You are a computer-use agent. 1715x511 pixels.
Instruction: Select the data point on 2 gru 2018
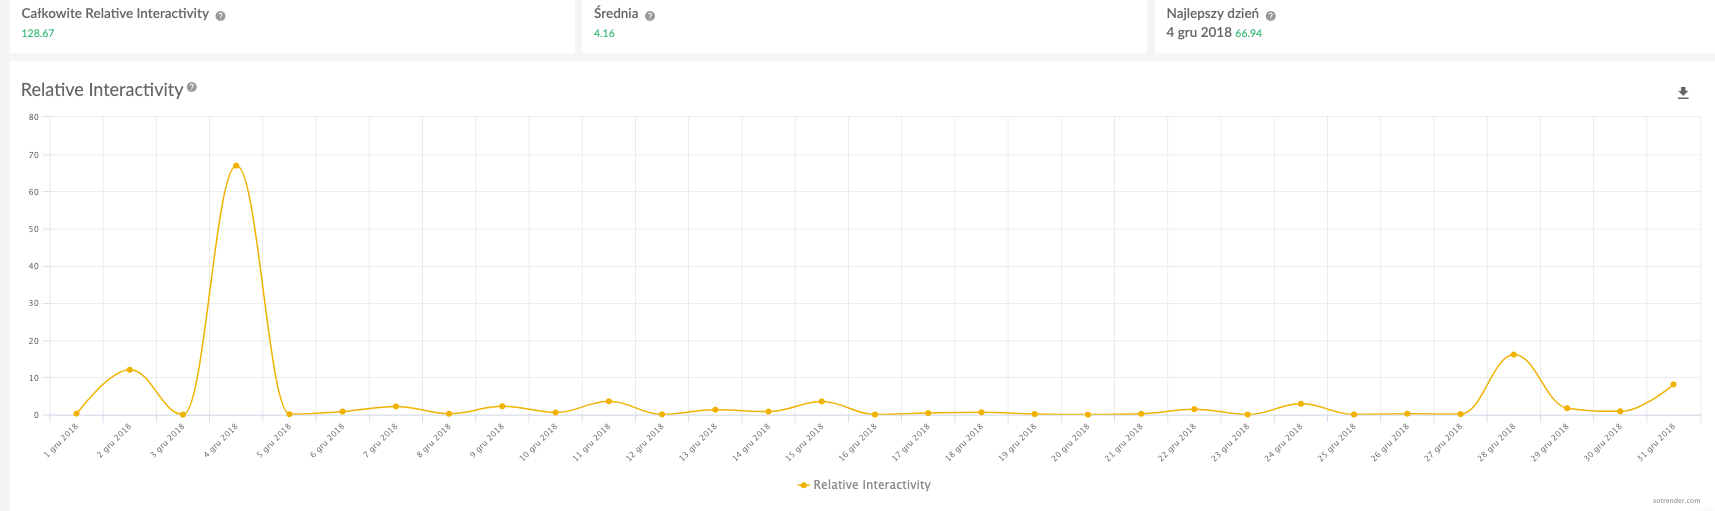click(129, 370)
